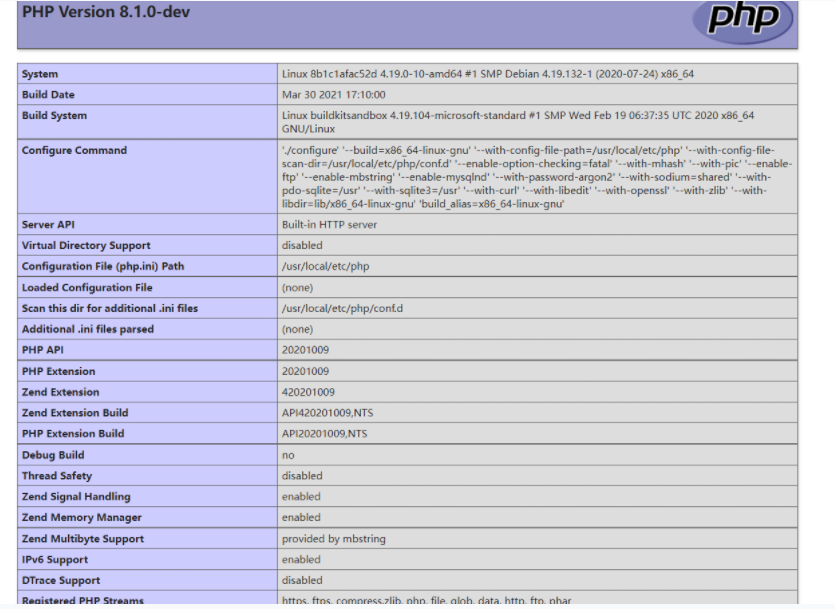Click the 'Server API' label
Screen dimensions: 835x609
coord(48,225)
